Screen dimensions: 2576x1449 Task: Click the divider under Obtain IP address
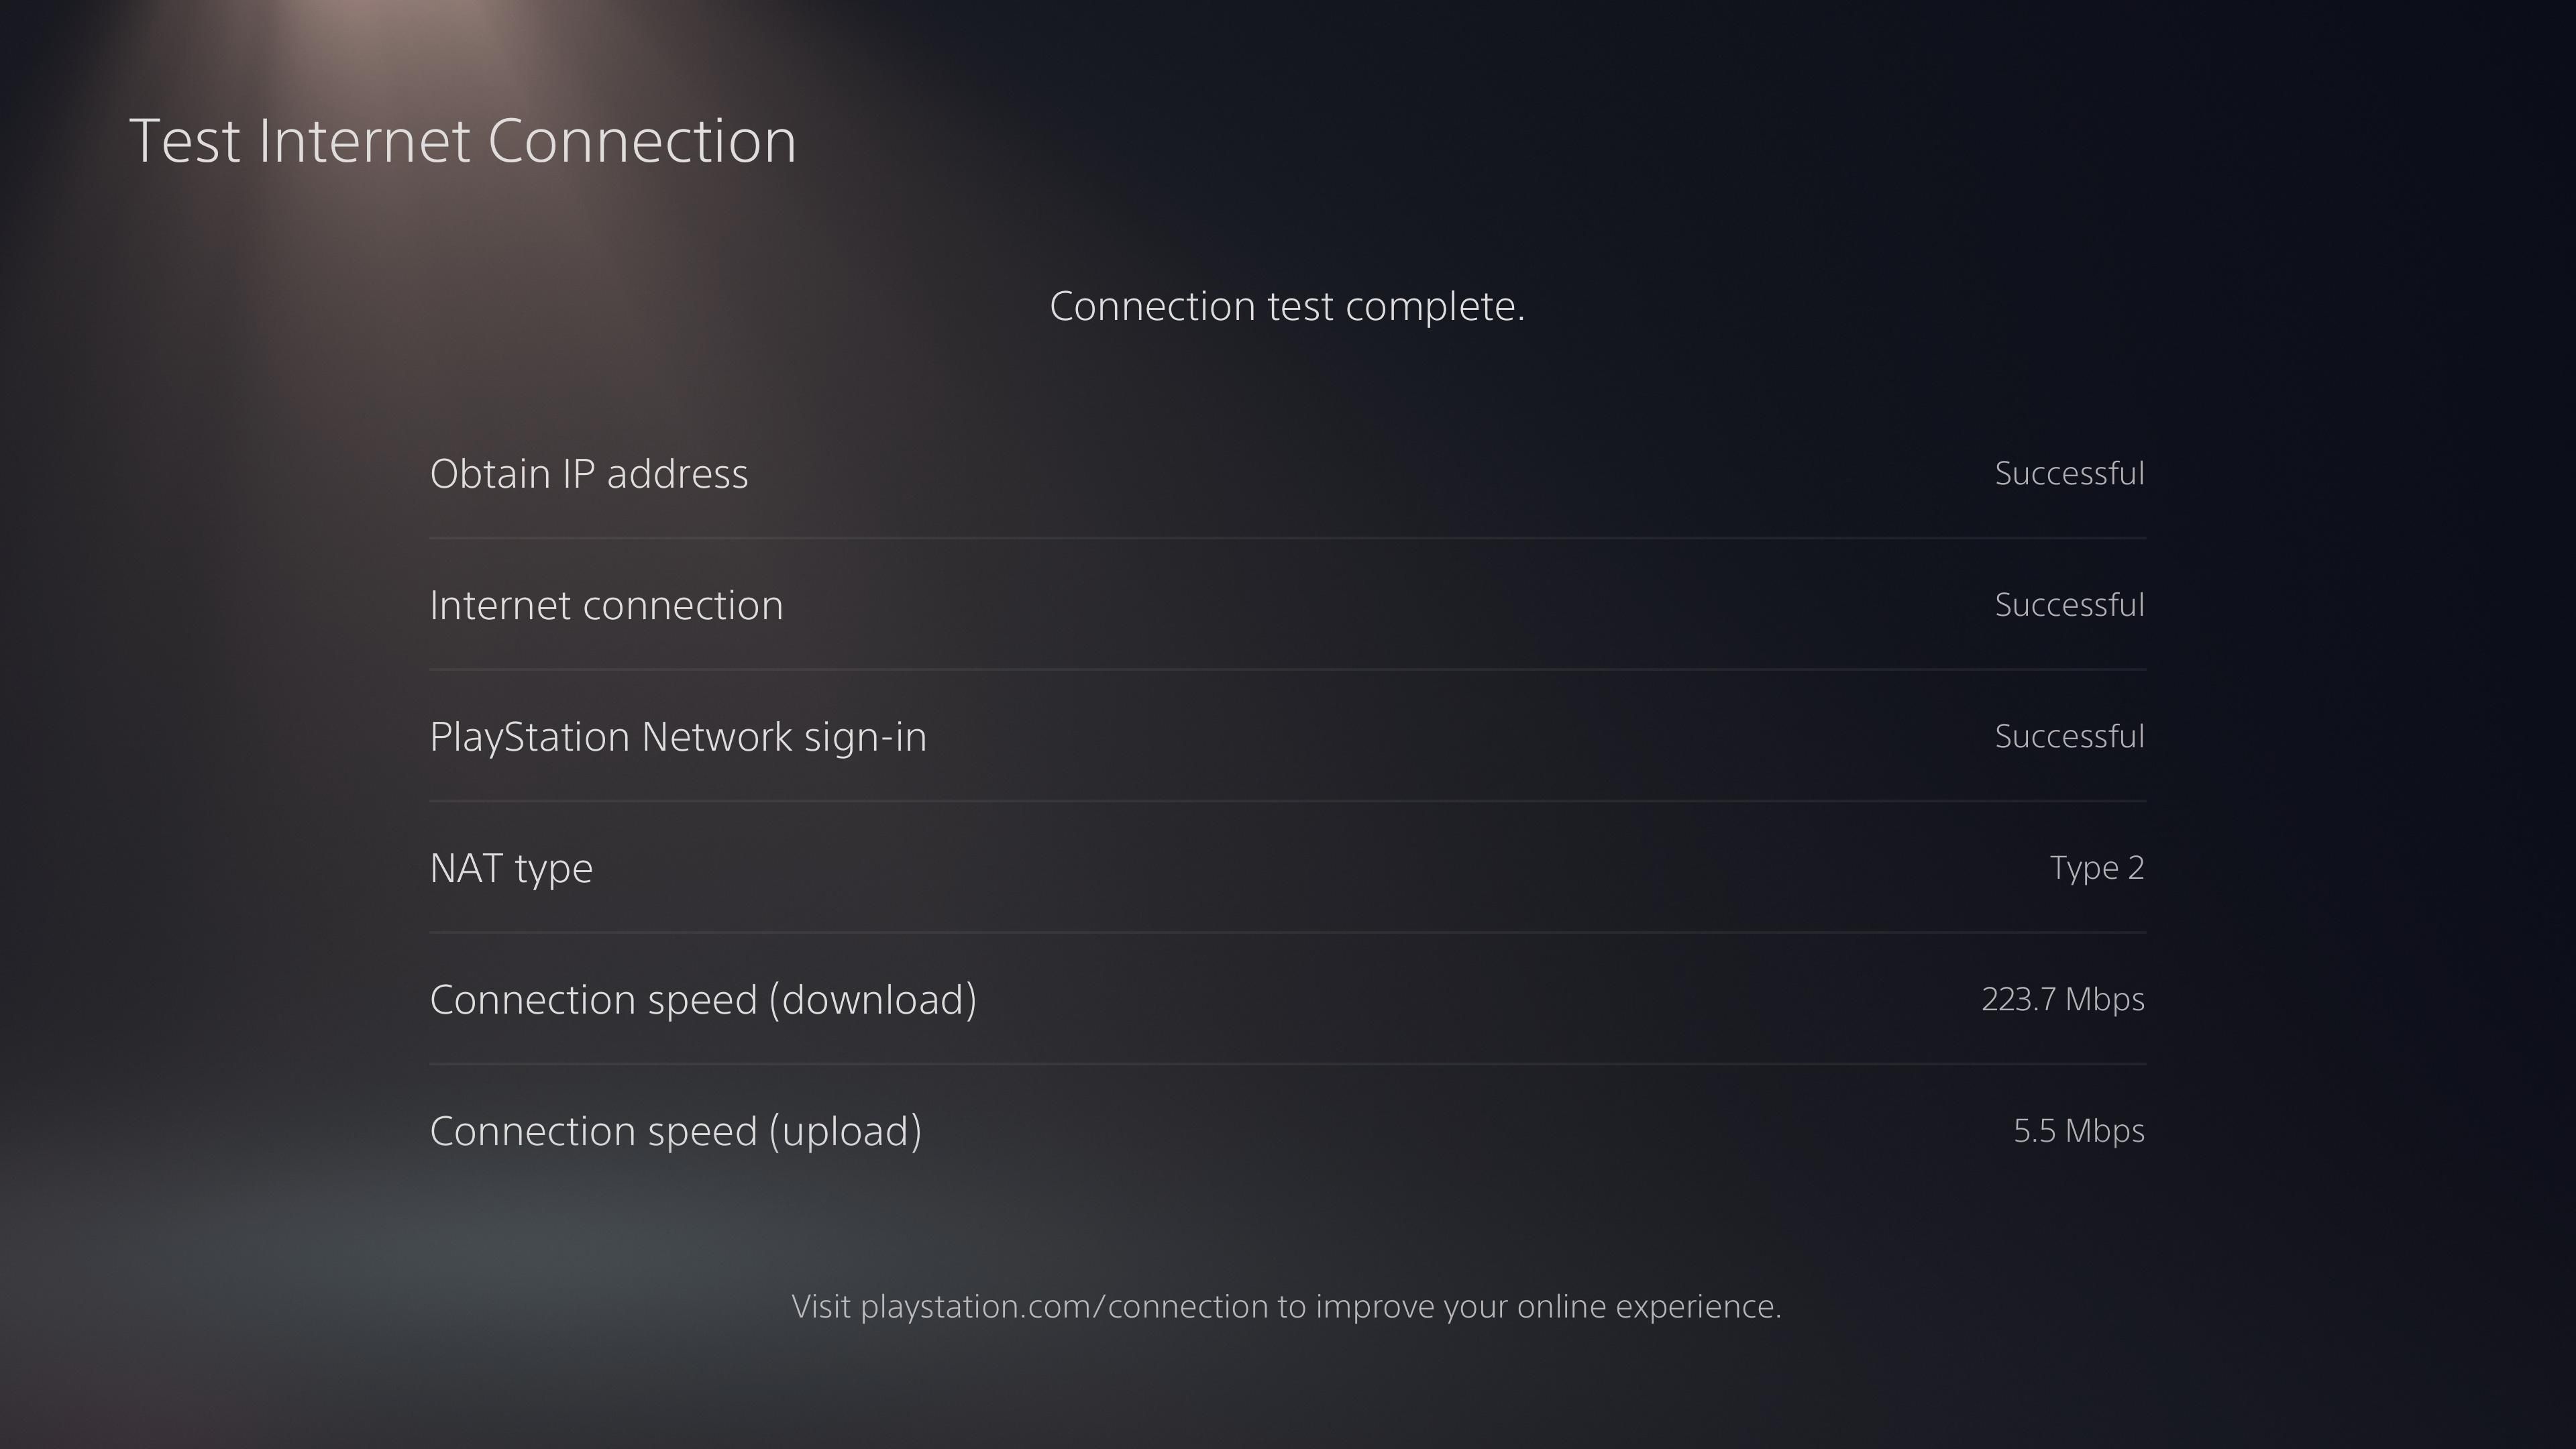tap(1287, 539)
